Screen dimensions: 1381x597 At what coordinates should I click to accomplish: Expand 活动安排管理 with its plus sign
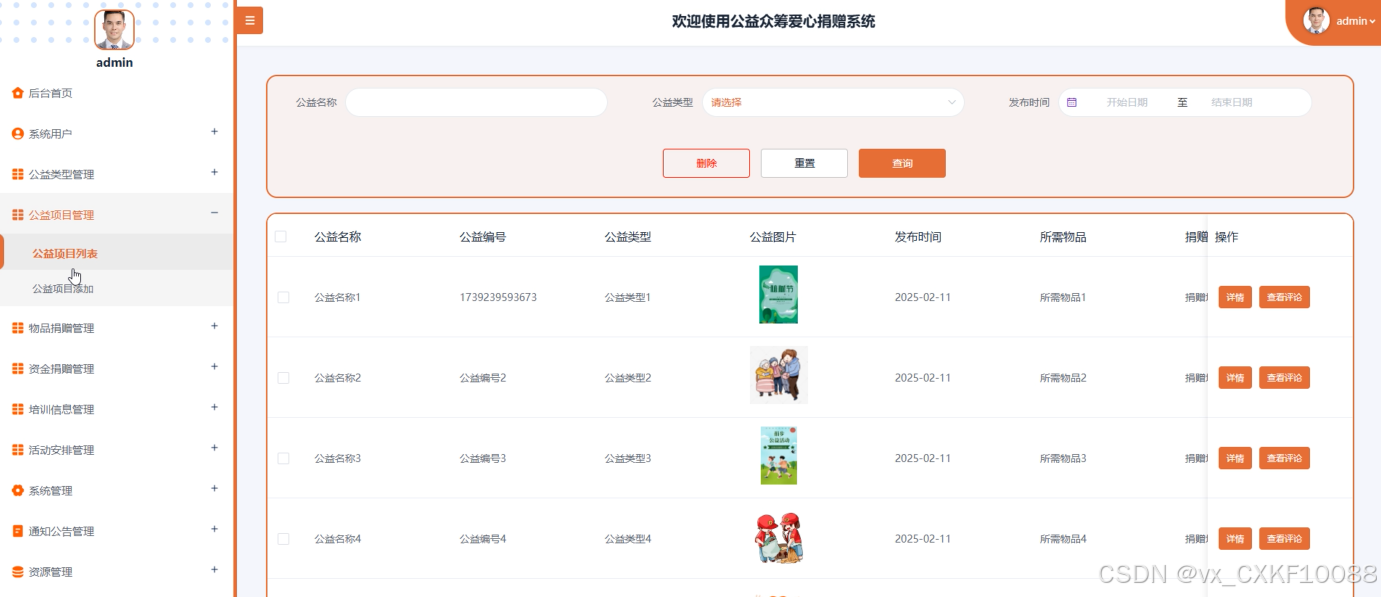coord(214,448)
